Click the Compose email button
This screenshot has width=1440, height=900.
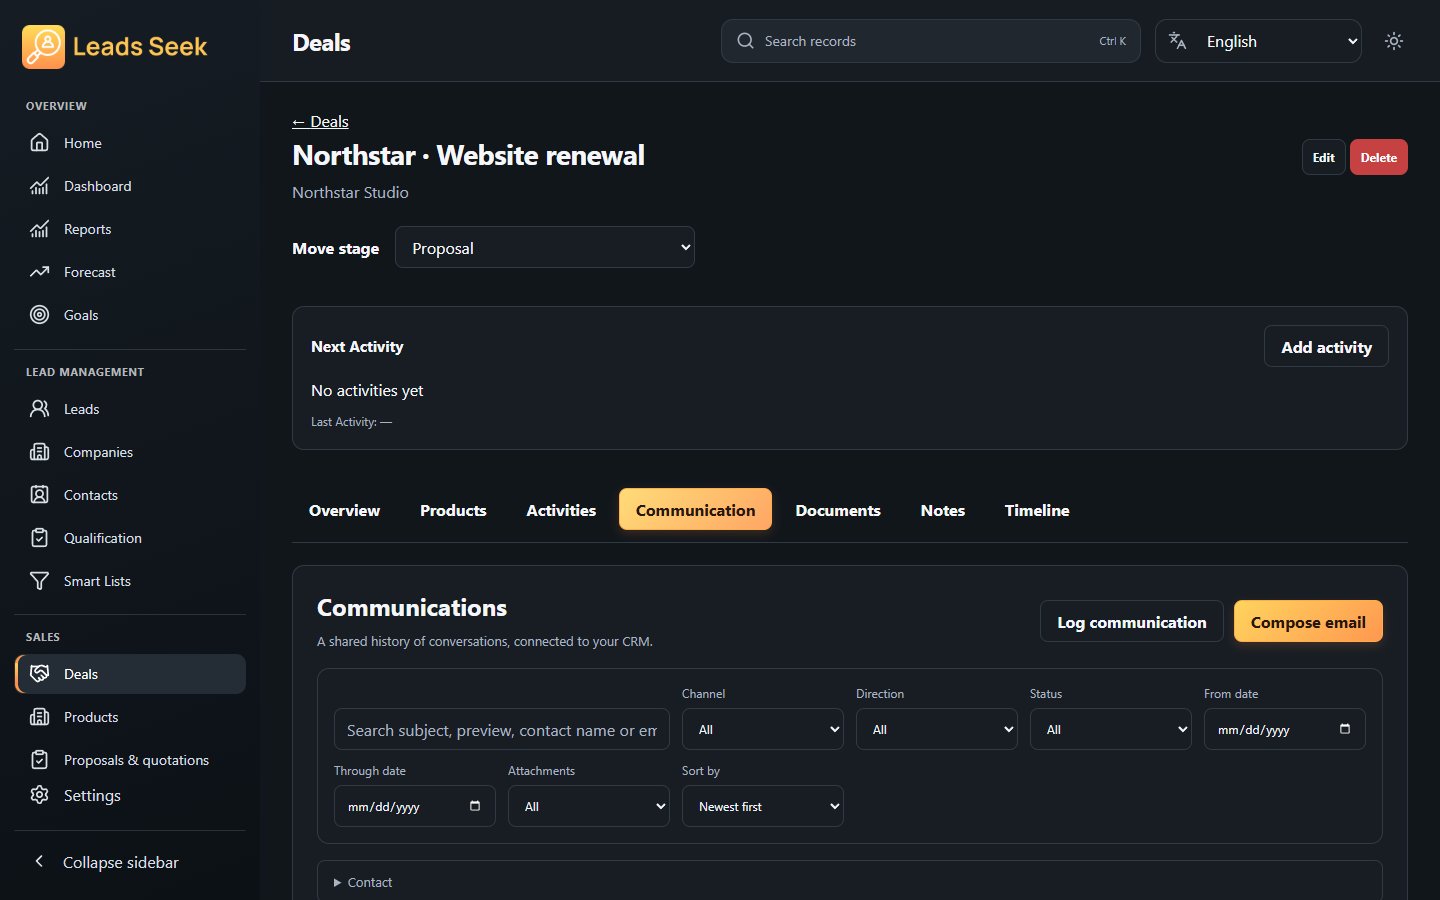pyautogui.click(x=1308, y=621)
